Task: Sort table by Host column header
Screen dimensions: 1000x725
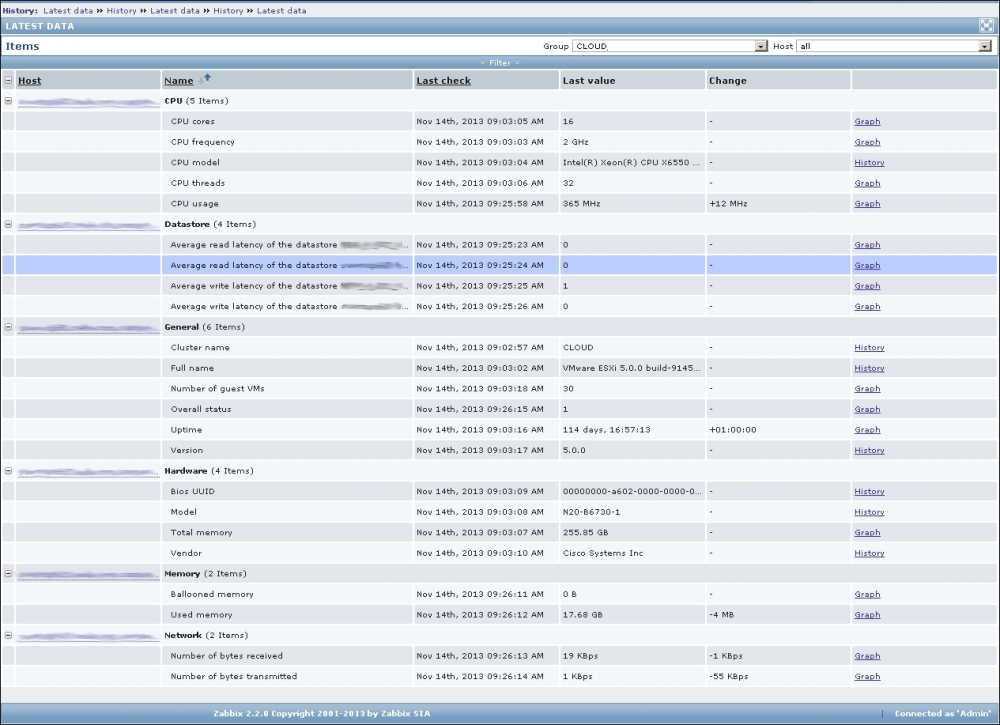Action: click(30, 81)
